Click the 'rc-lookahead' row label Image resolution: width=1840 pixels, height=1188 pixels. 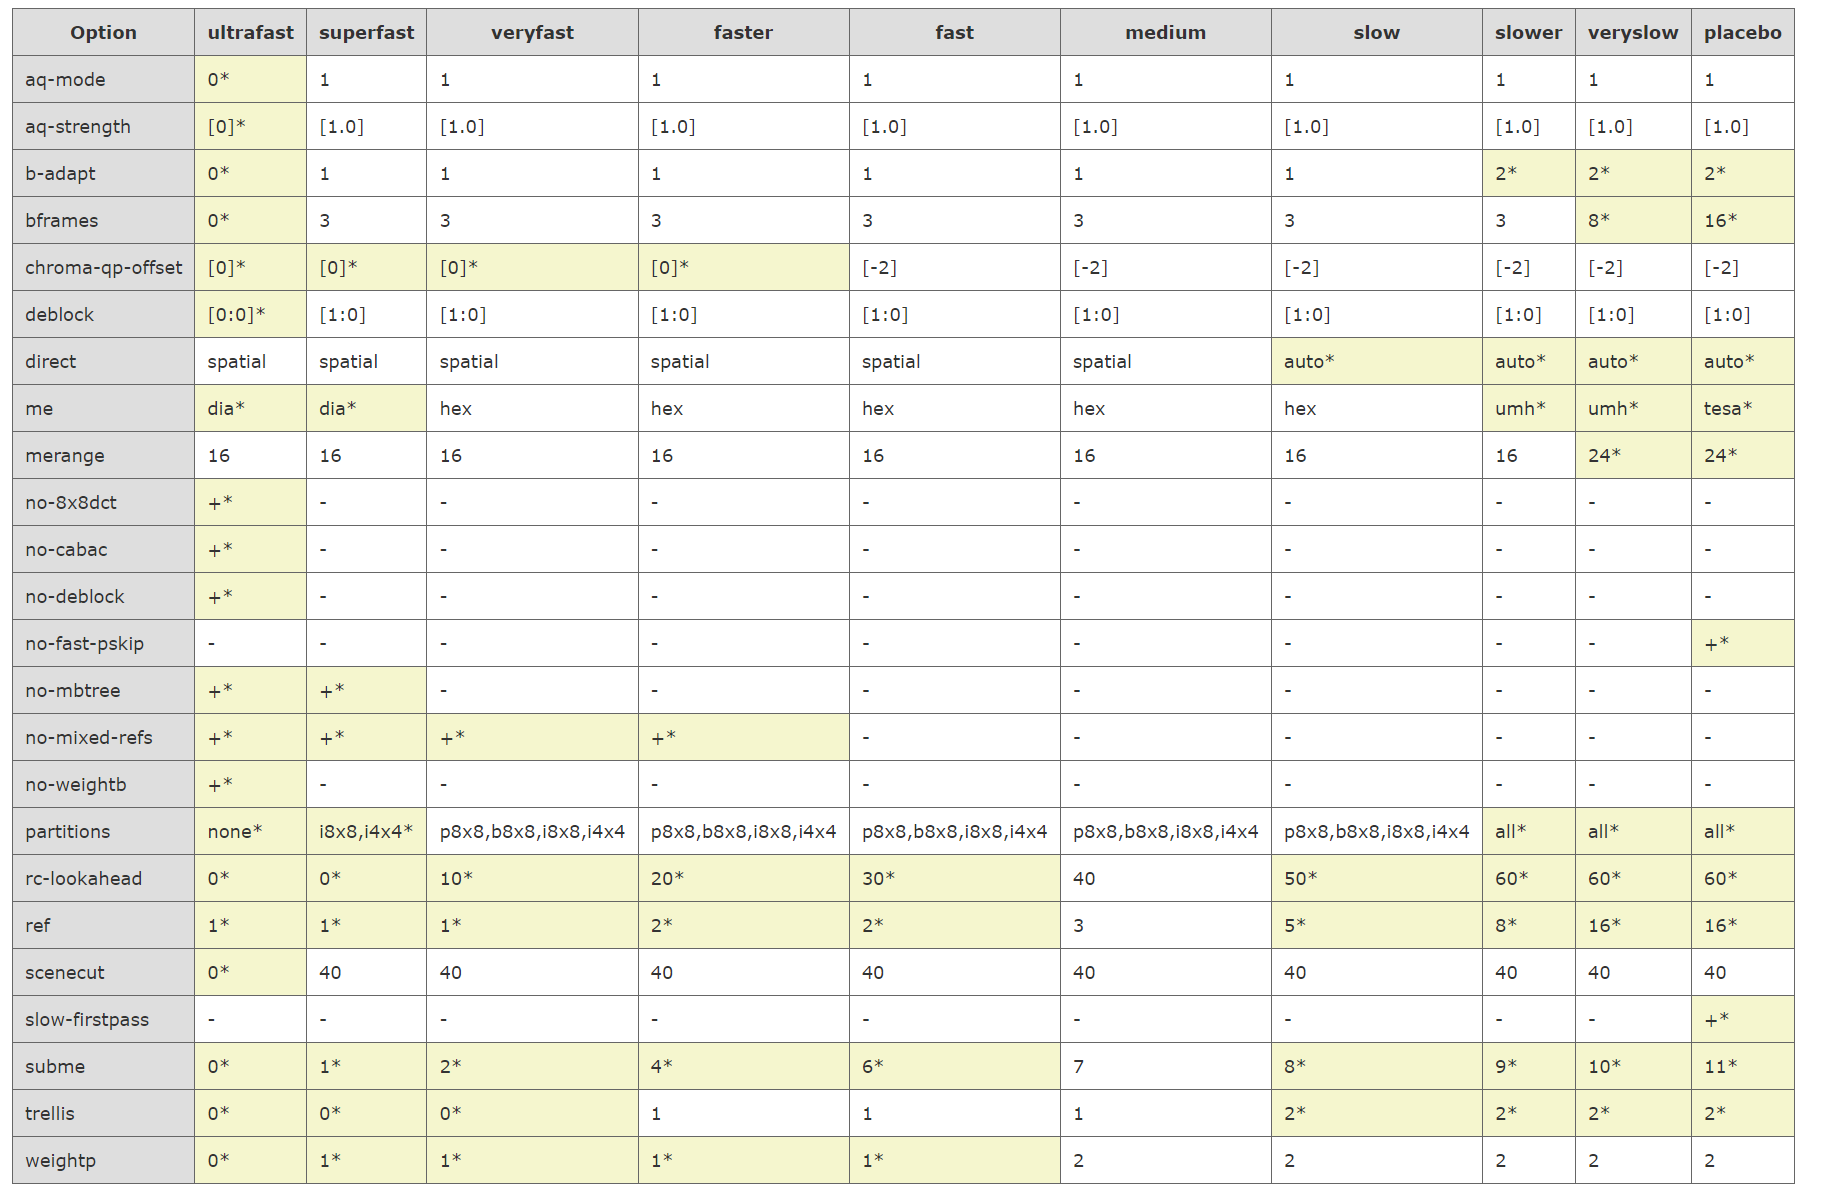click(x=84, y=879)
